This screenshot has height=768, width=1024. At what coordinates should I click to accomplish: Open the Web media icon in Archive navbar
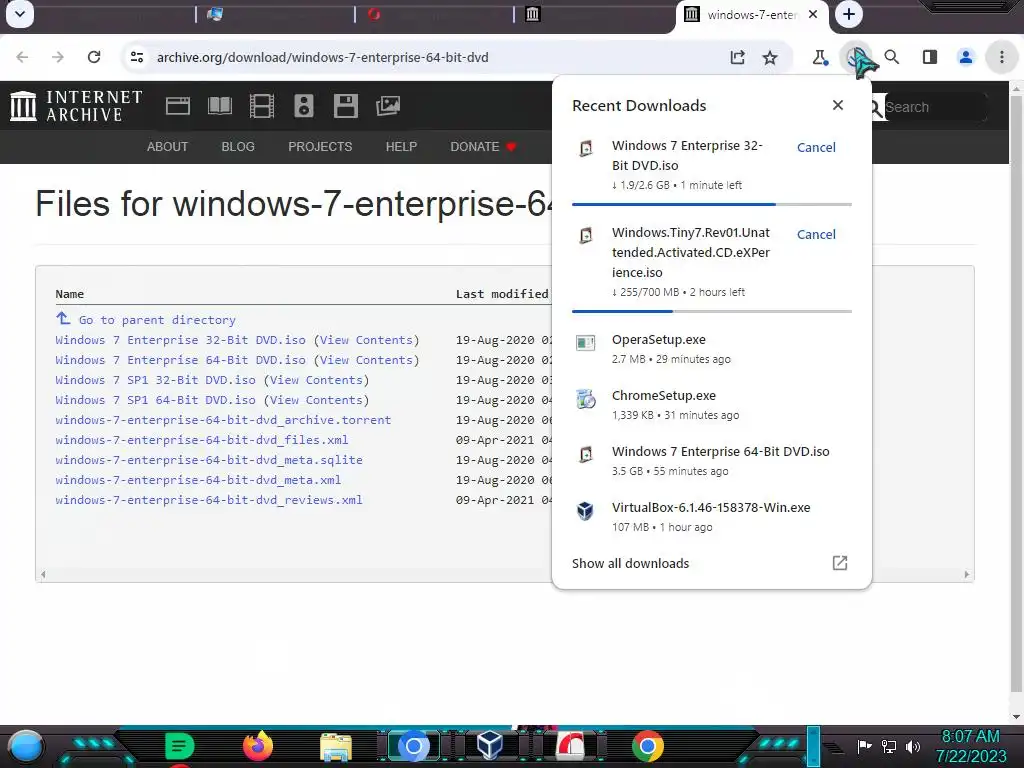coord(178,106)
